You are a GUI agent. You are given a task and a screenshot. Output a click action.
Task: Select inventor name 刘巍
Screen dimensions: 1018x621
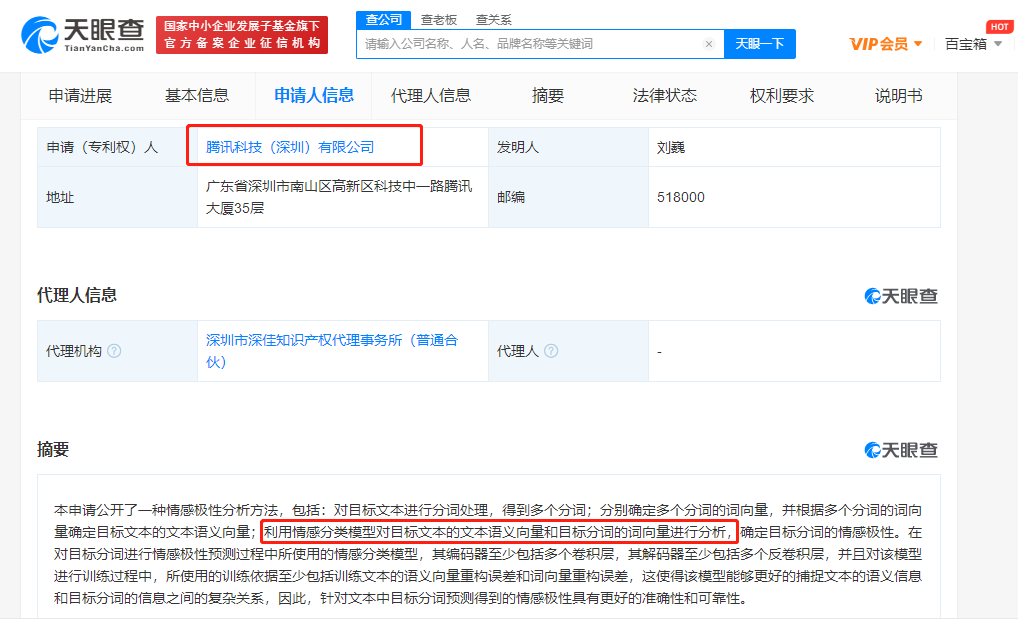click(671, 147)
